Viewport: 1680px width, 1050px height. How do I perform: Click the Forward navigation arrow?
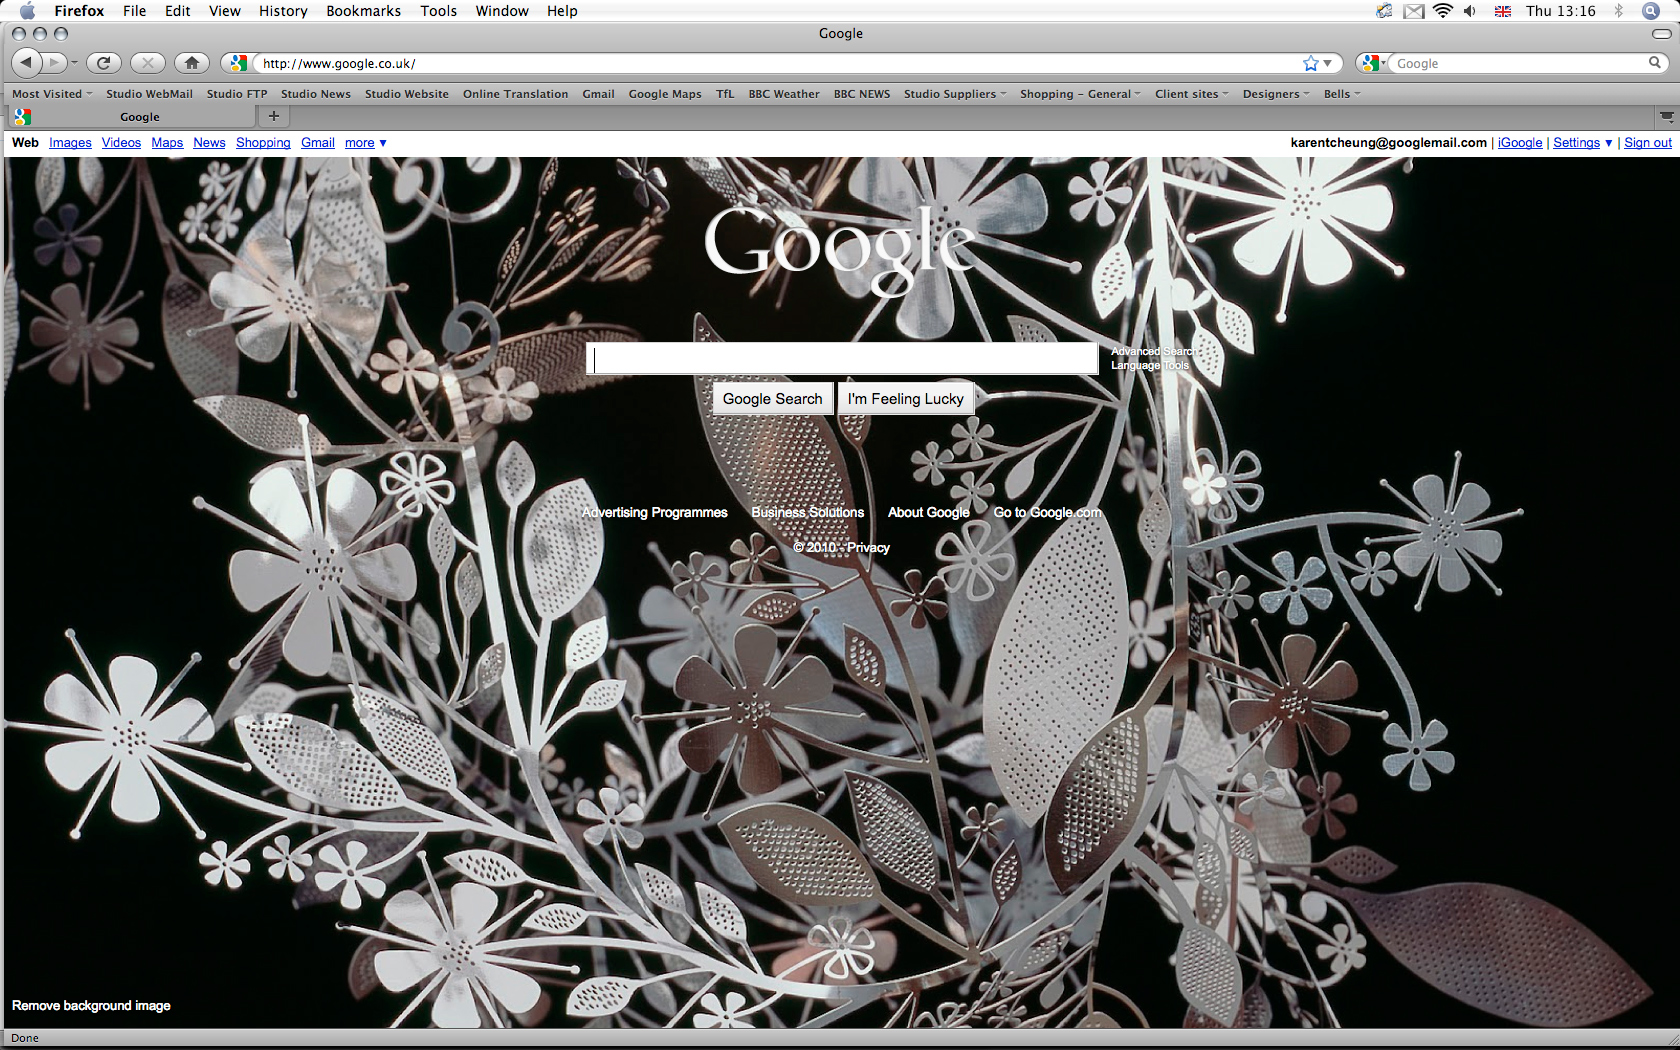(54, 63)
